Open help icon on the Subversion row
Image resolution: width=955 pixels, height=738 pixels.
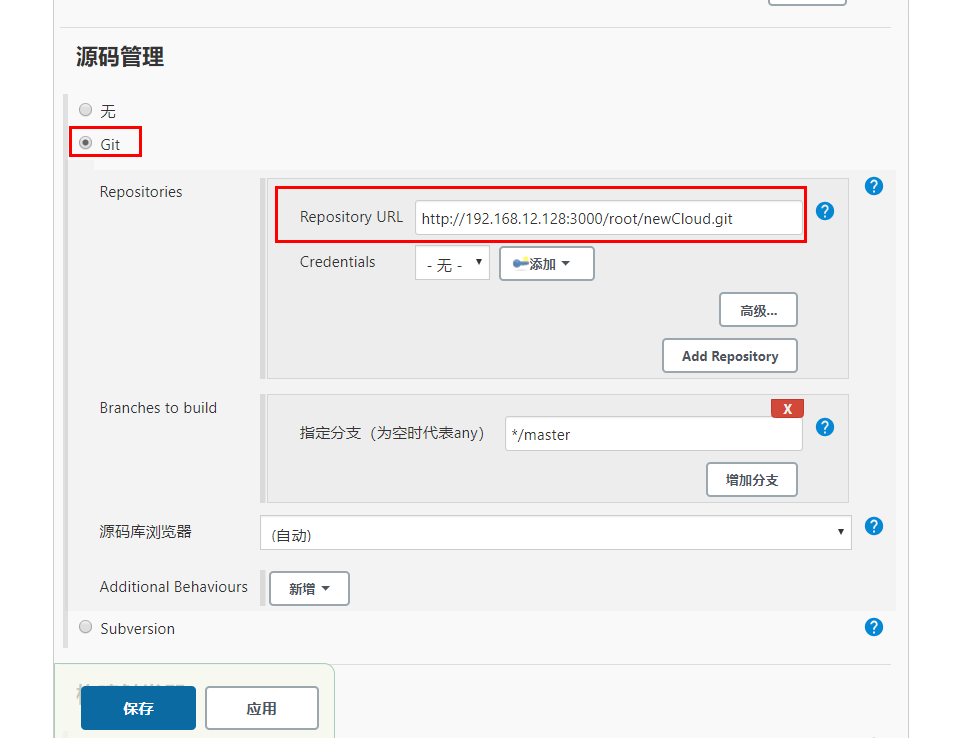tap(873, 627)
